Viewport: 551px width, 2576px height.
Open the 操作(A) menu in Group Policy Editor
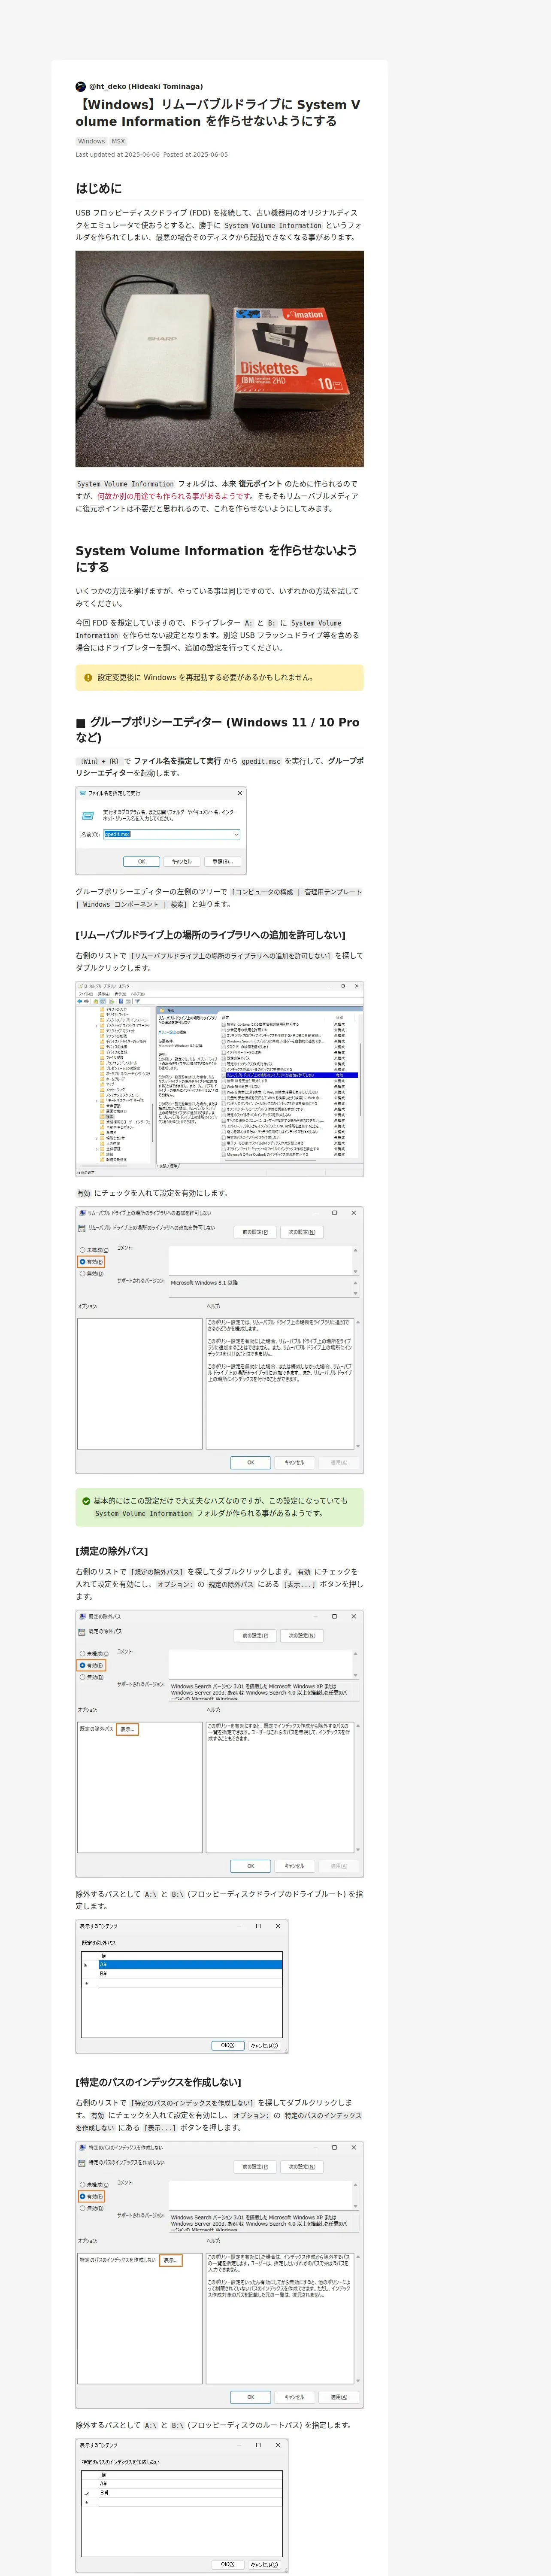click(103, 994)
